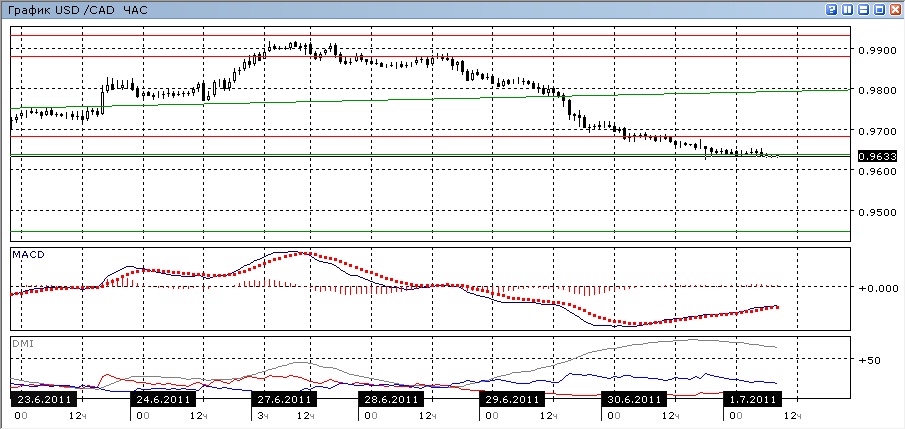This screenshot has width=905, height=429.
Task: Click the +0.000 MACD scale label
Action: tap(877, 288)
